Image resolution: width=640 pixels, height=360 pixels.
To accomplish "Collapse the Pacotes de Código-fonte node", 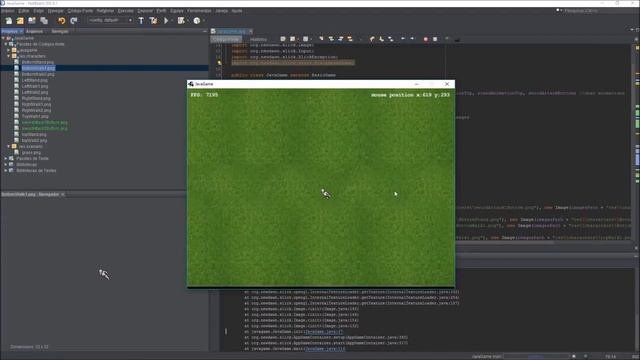I will click(6, 44).
